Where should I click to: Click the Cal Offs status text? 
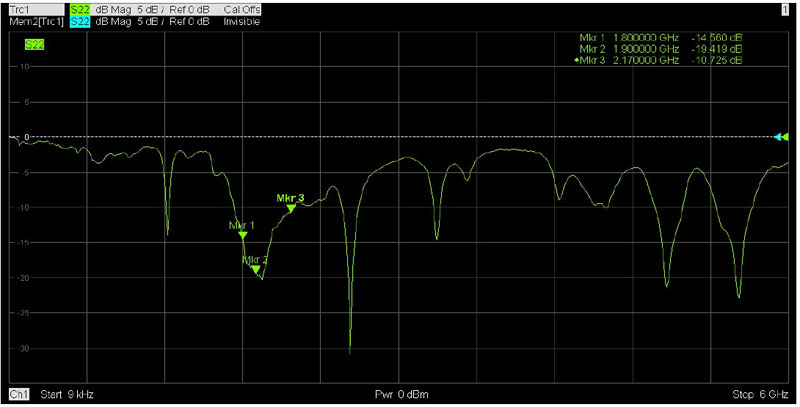click(x=242, y=9)
